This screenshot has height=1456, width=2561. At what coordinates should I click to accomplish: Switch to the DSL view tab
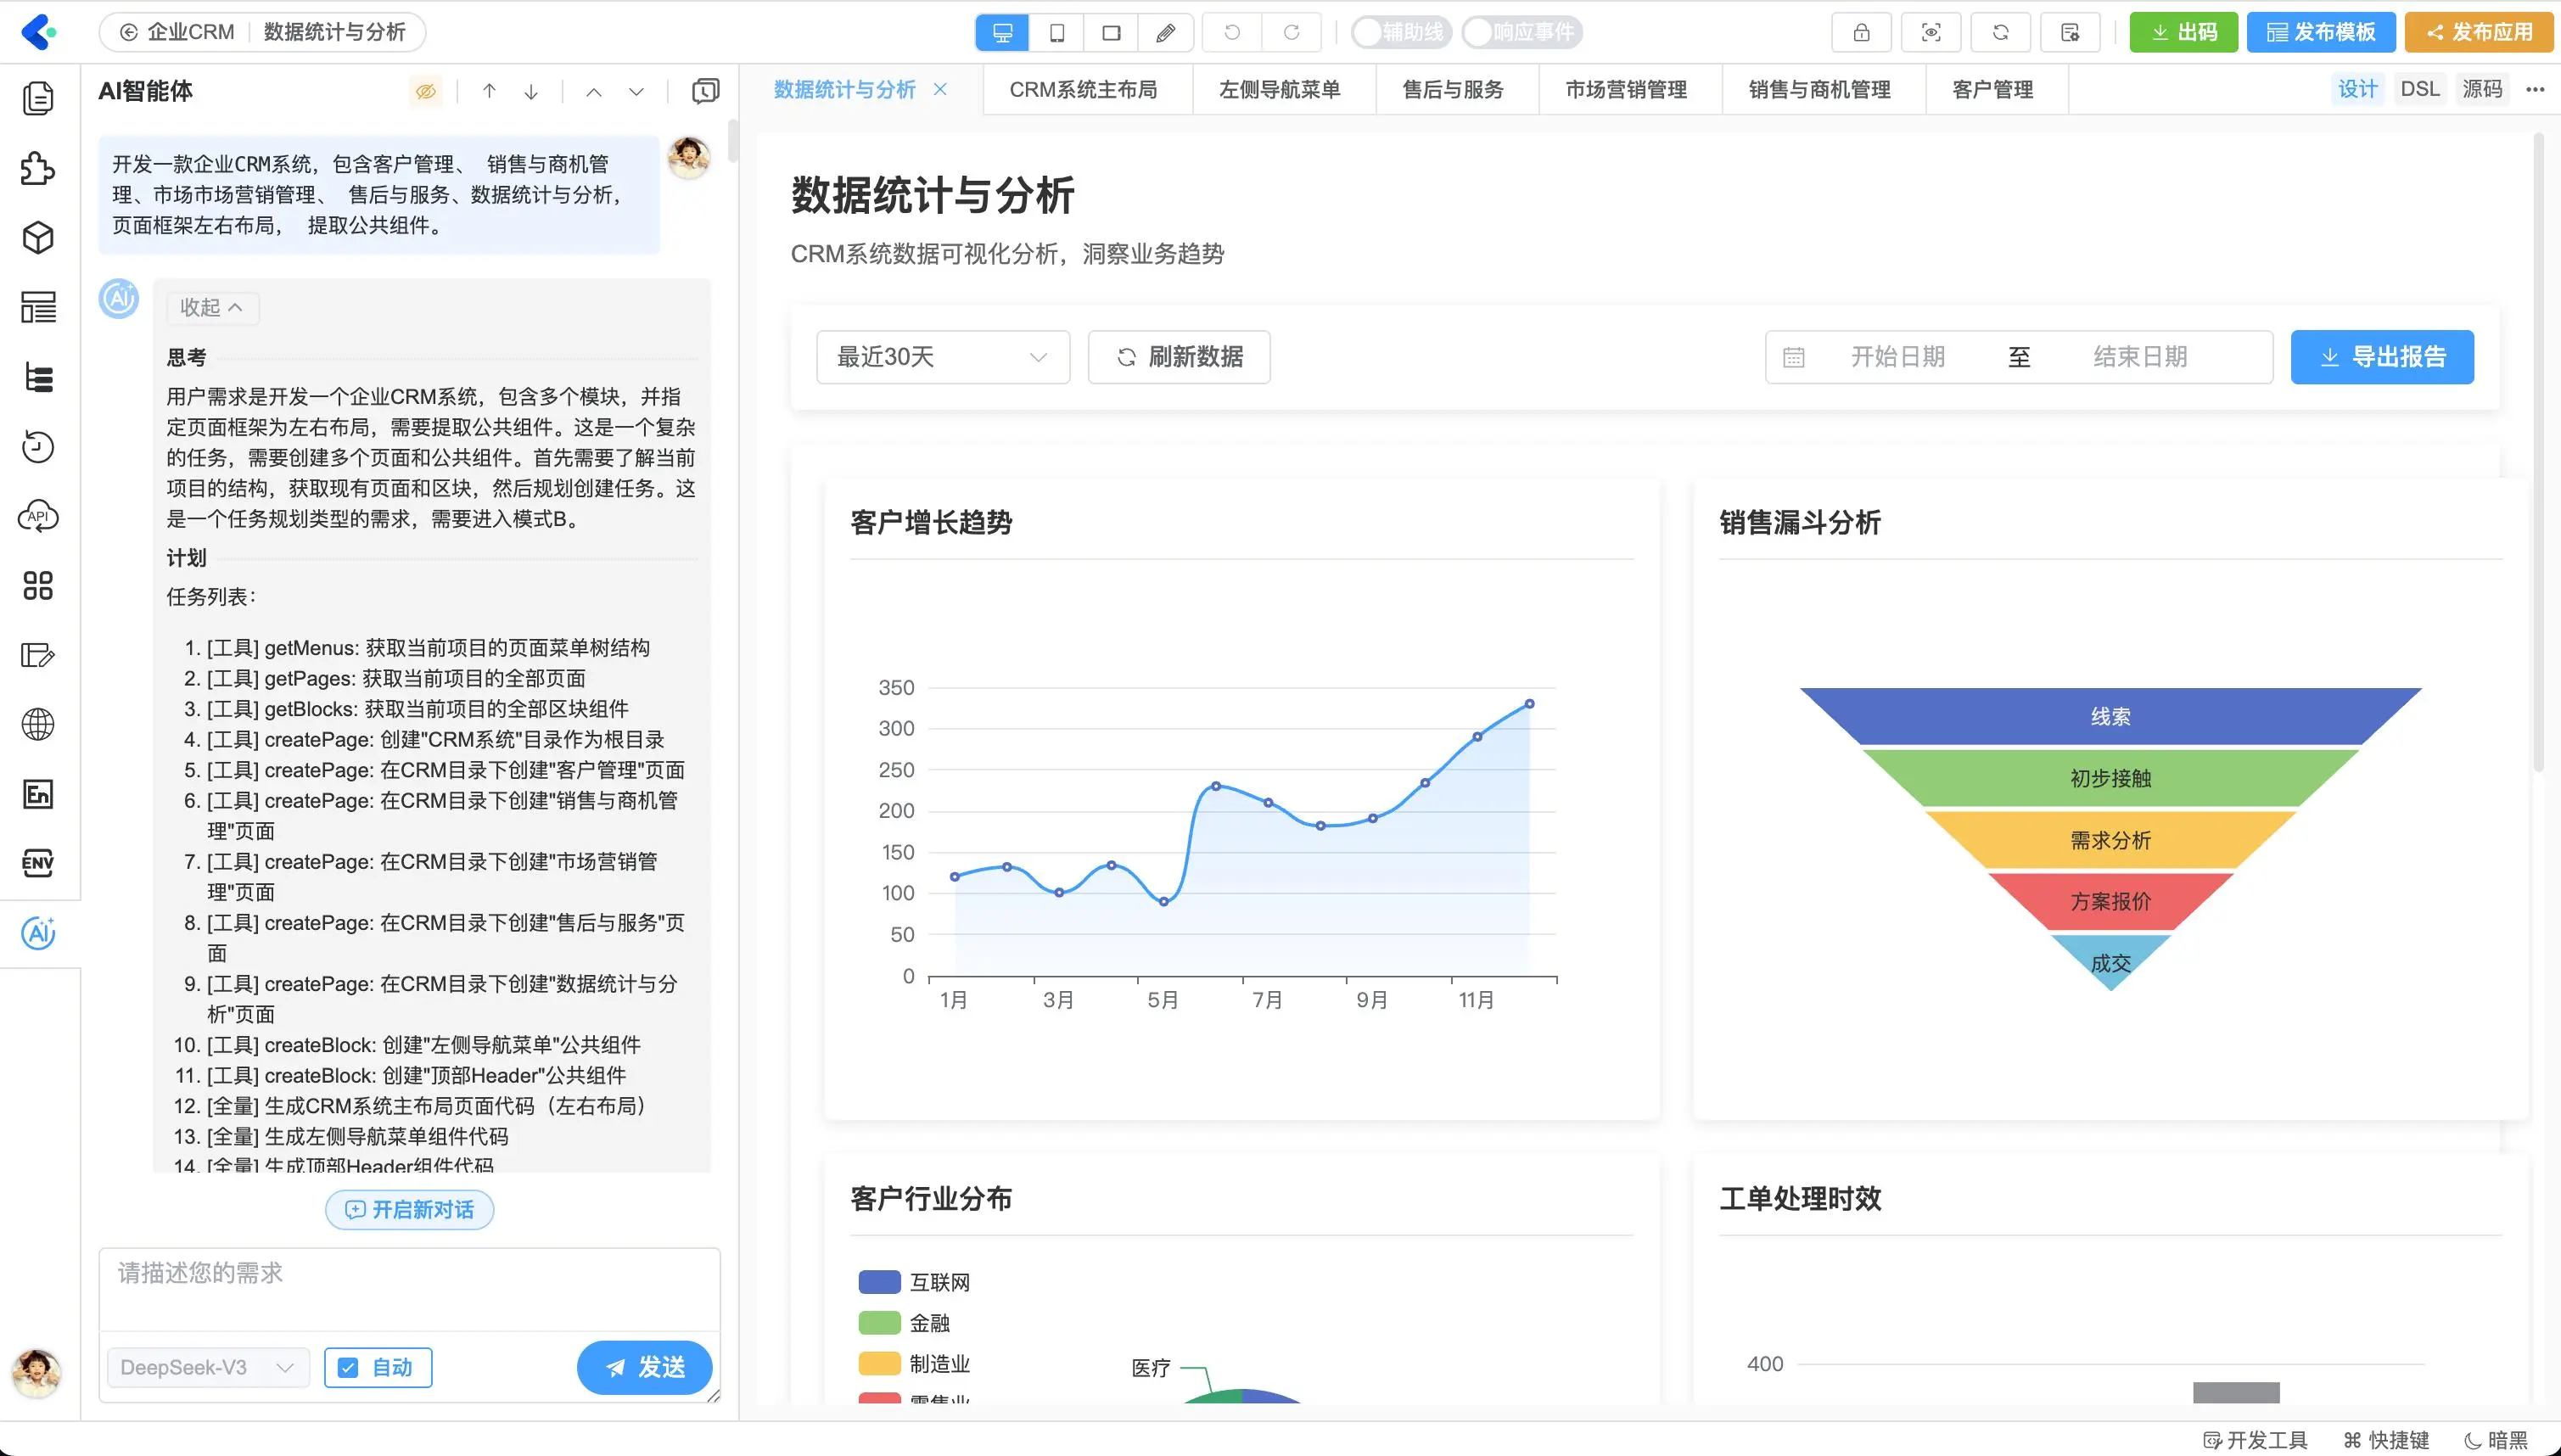[x=2420, y=89]
